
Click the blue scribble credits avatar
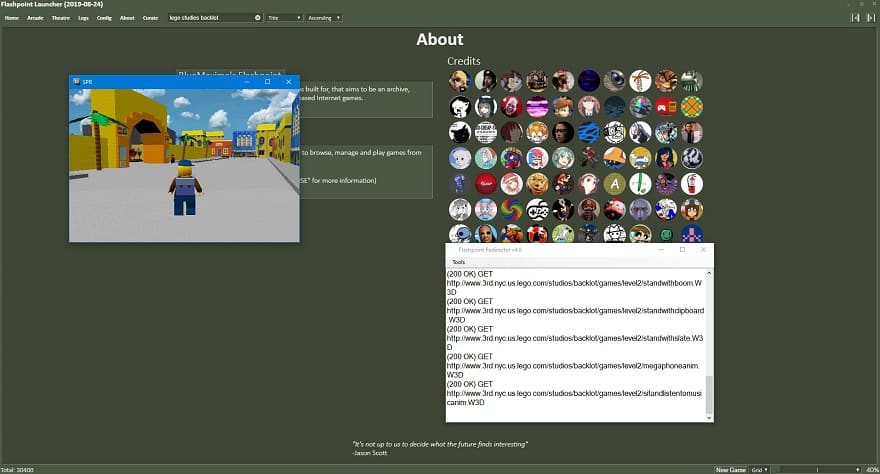pos(589,132)
